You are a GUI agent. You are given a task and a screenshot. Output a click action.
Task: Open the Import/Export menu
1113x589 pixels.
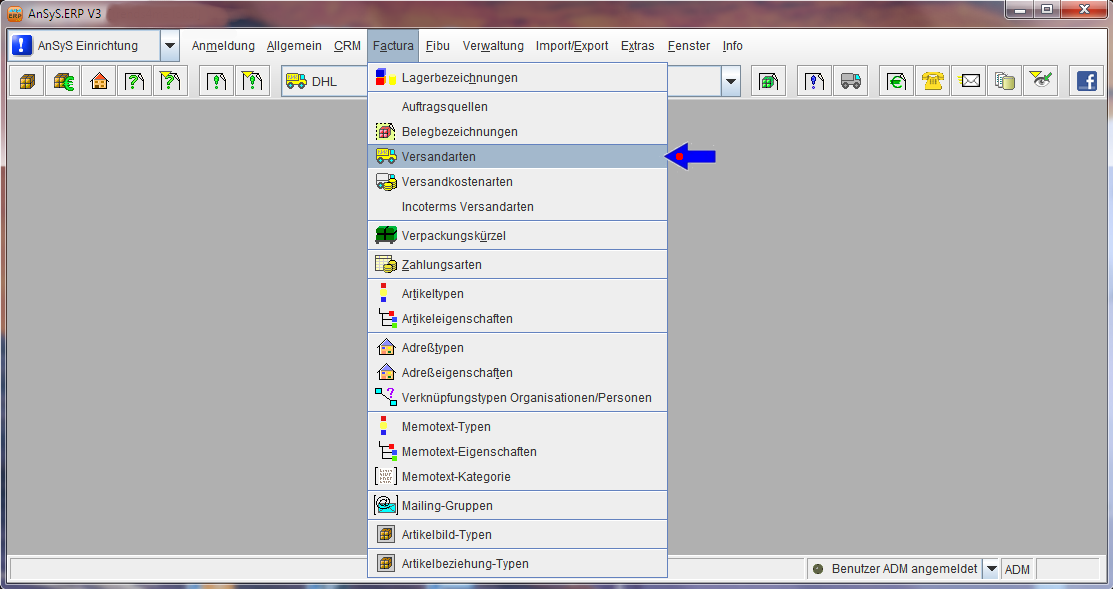(571, 46)
